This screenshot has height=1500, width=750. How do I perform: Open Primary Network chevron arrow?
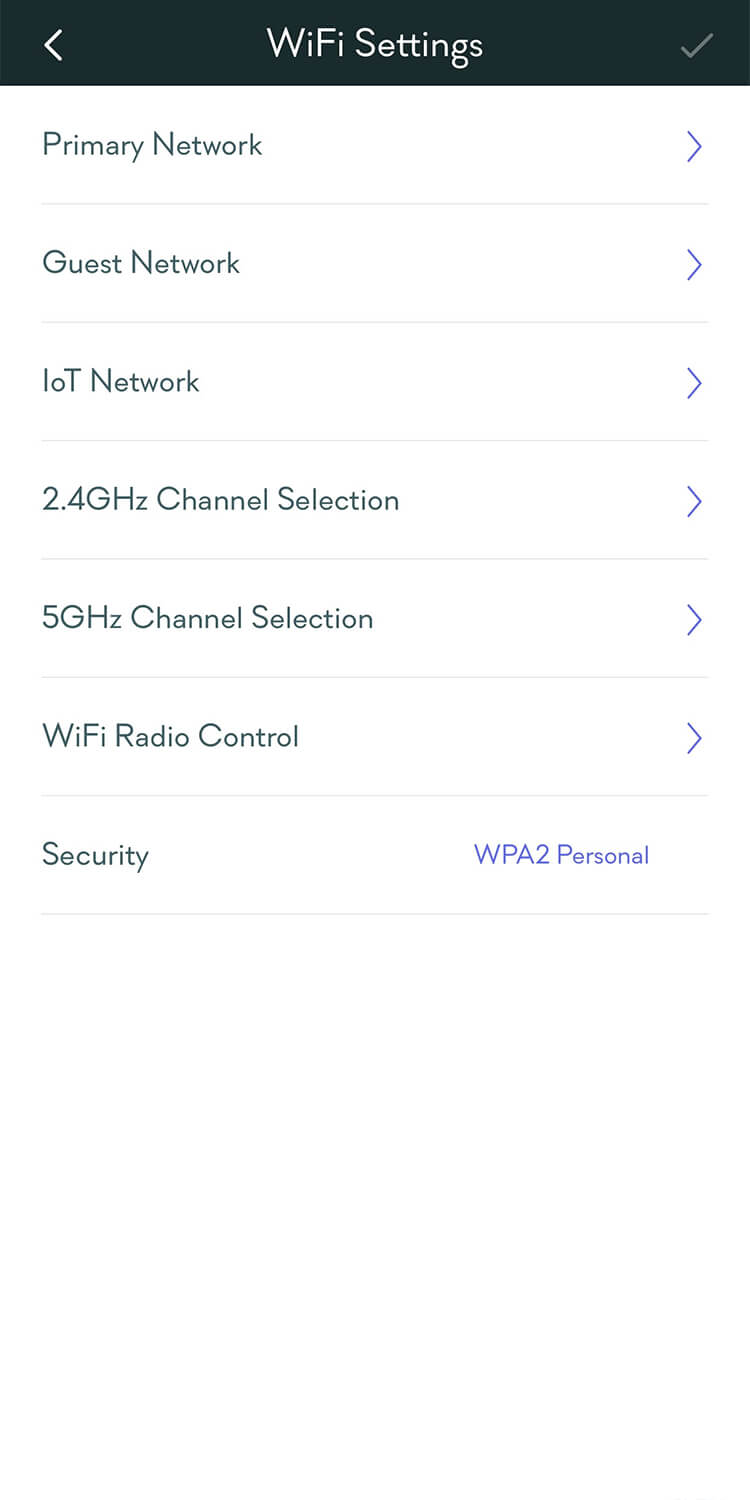click(694, 147)
